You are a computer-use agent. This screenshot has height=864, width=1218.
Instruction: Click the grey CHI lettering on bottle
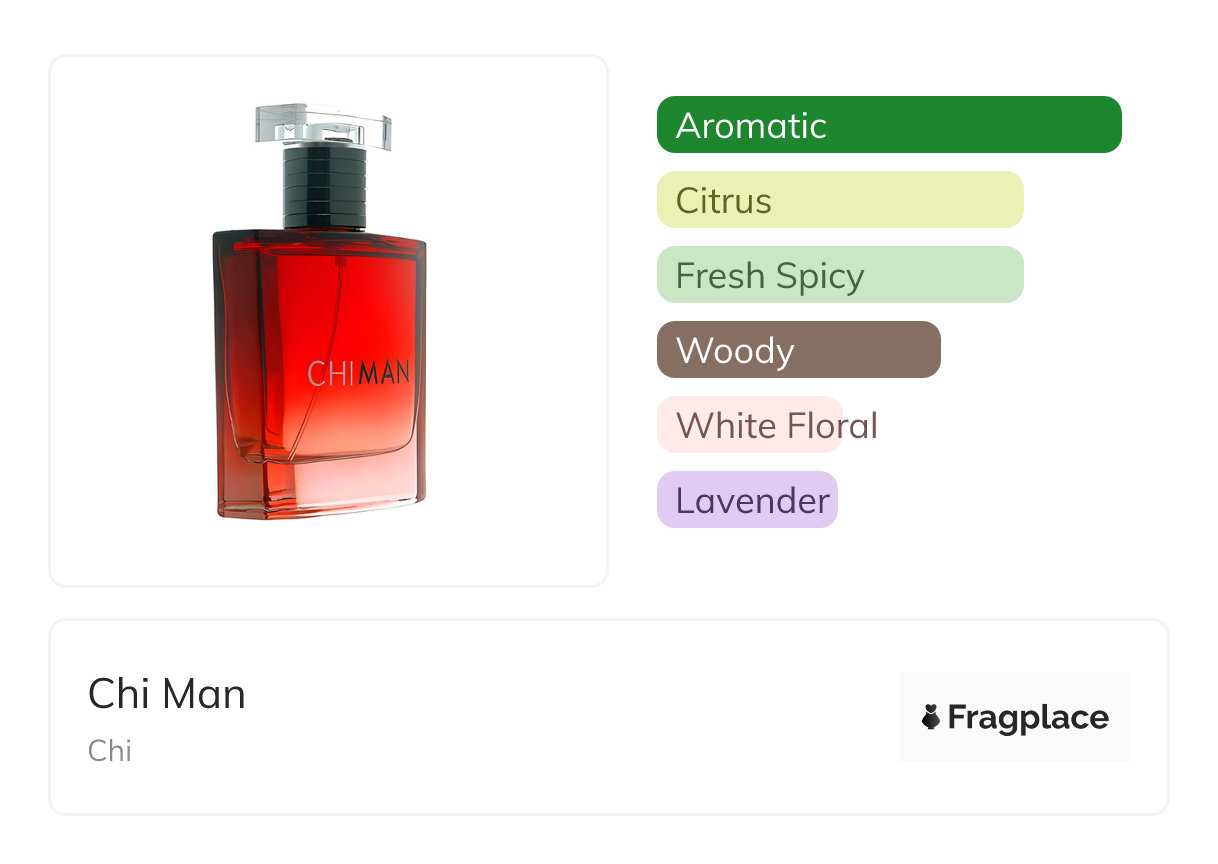tap(332, 373)
